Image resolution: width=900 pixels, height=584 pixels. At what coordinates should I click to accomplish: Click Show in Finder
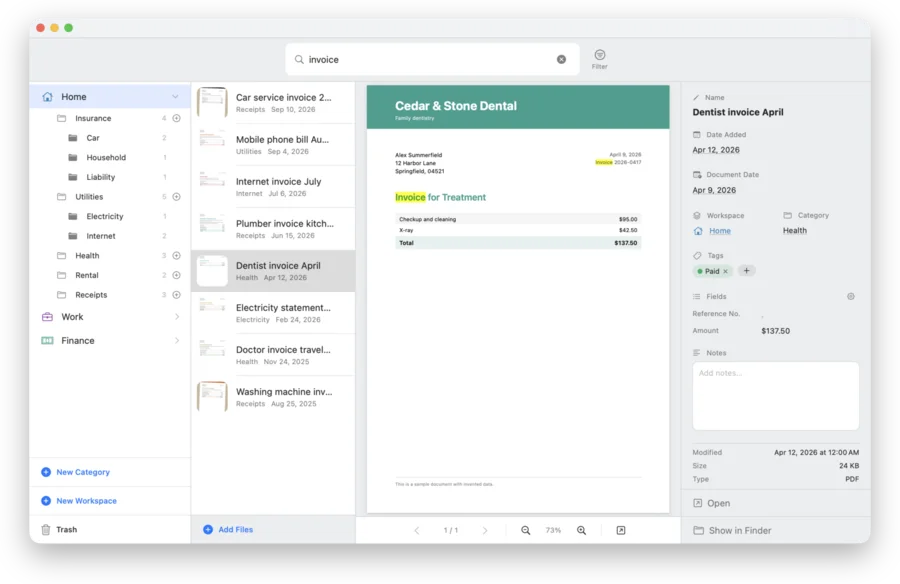[732, 531]
